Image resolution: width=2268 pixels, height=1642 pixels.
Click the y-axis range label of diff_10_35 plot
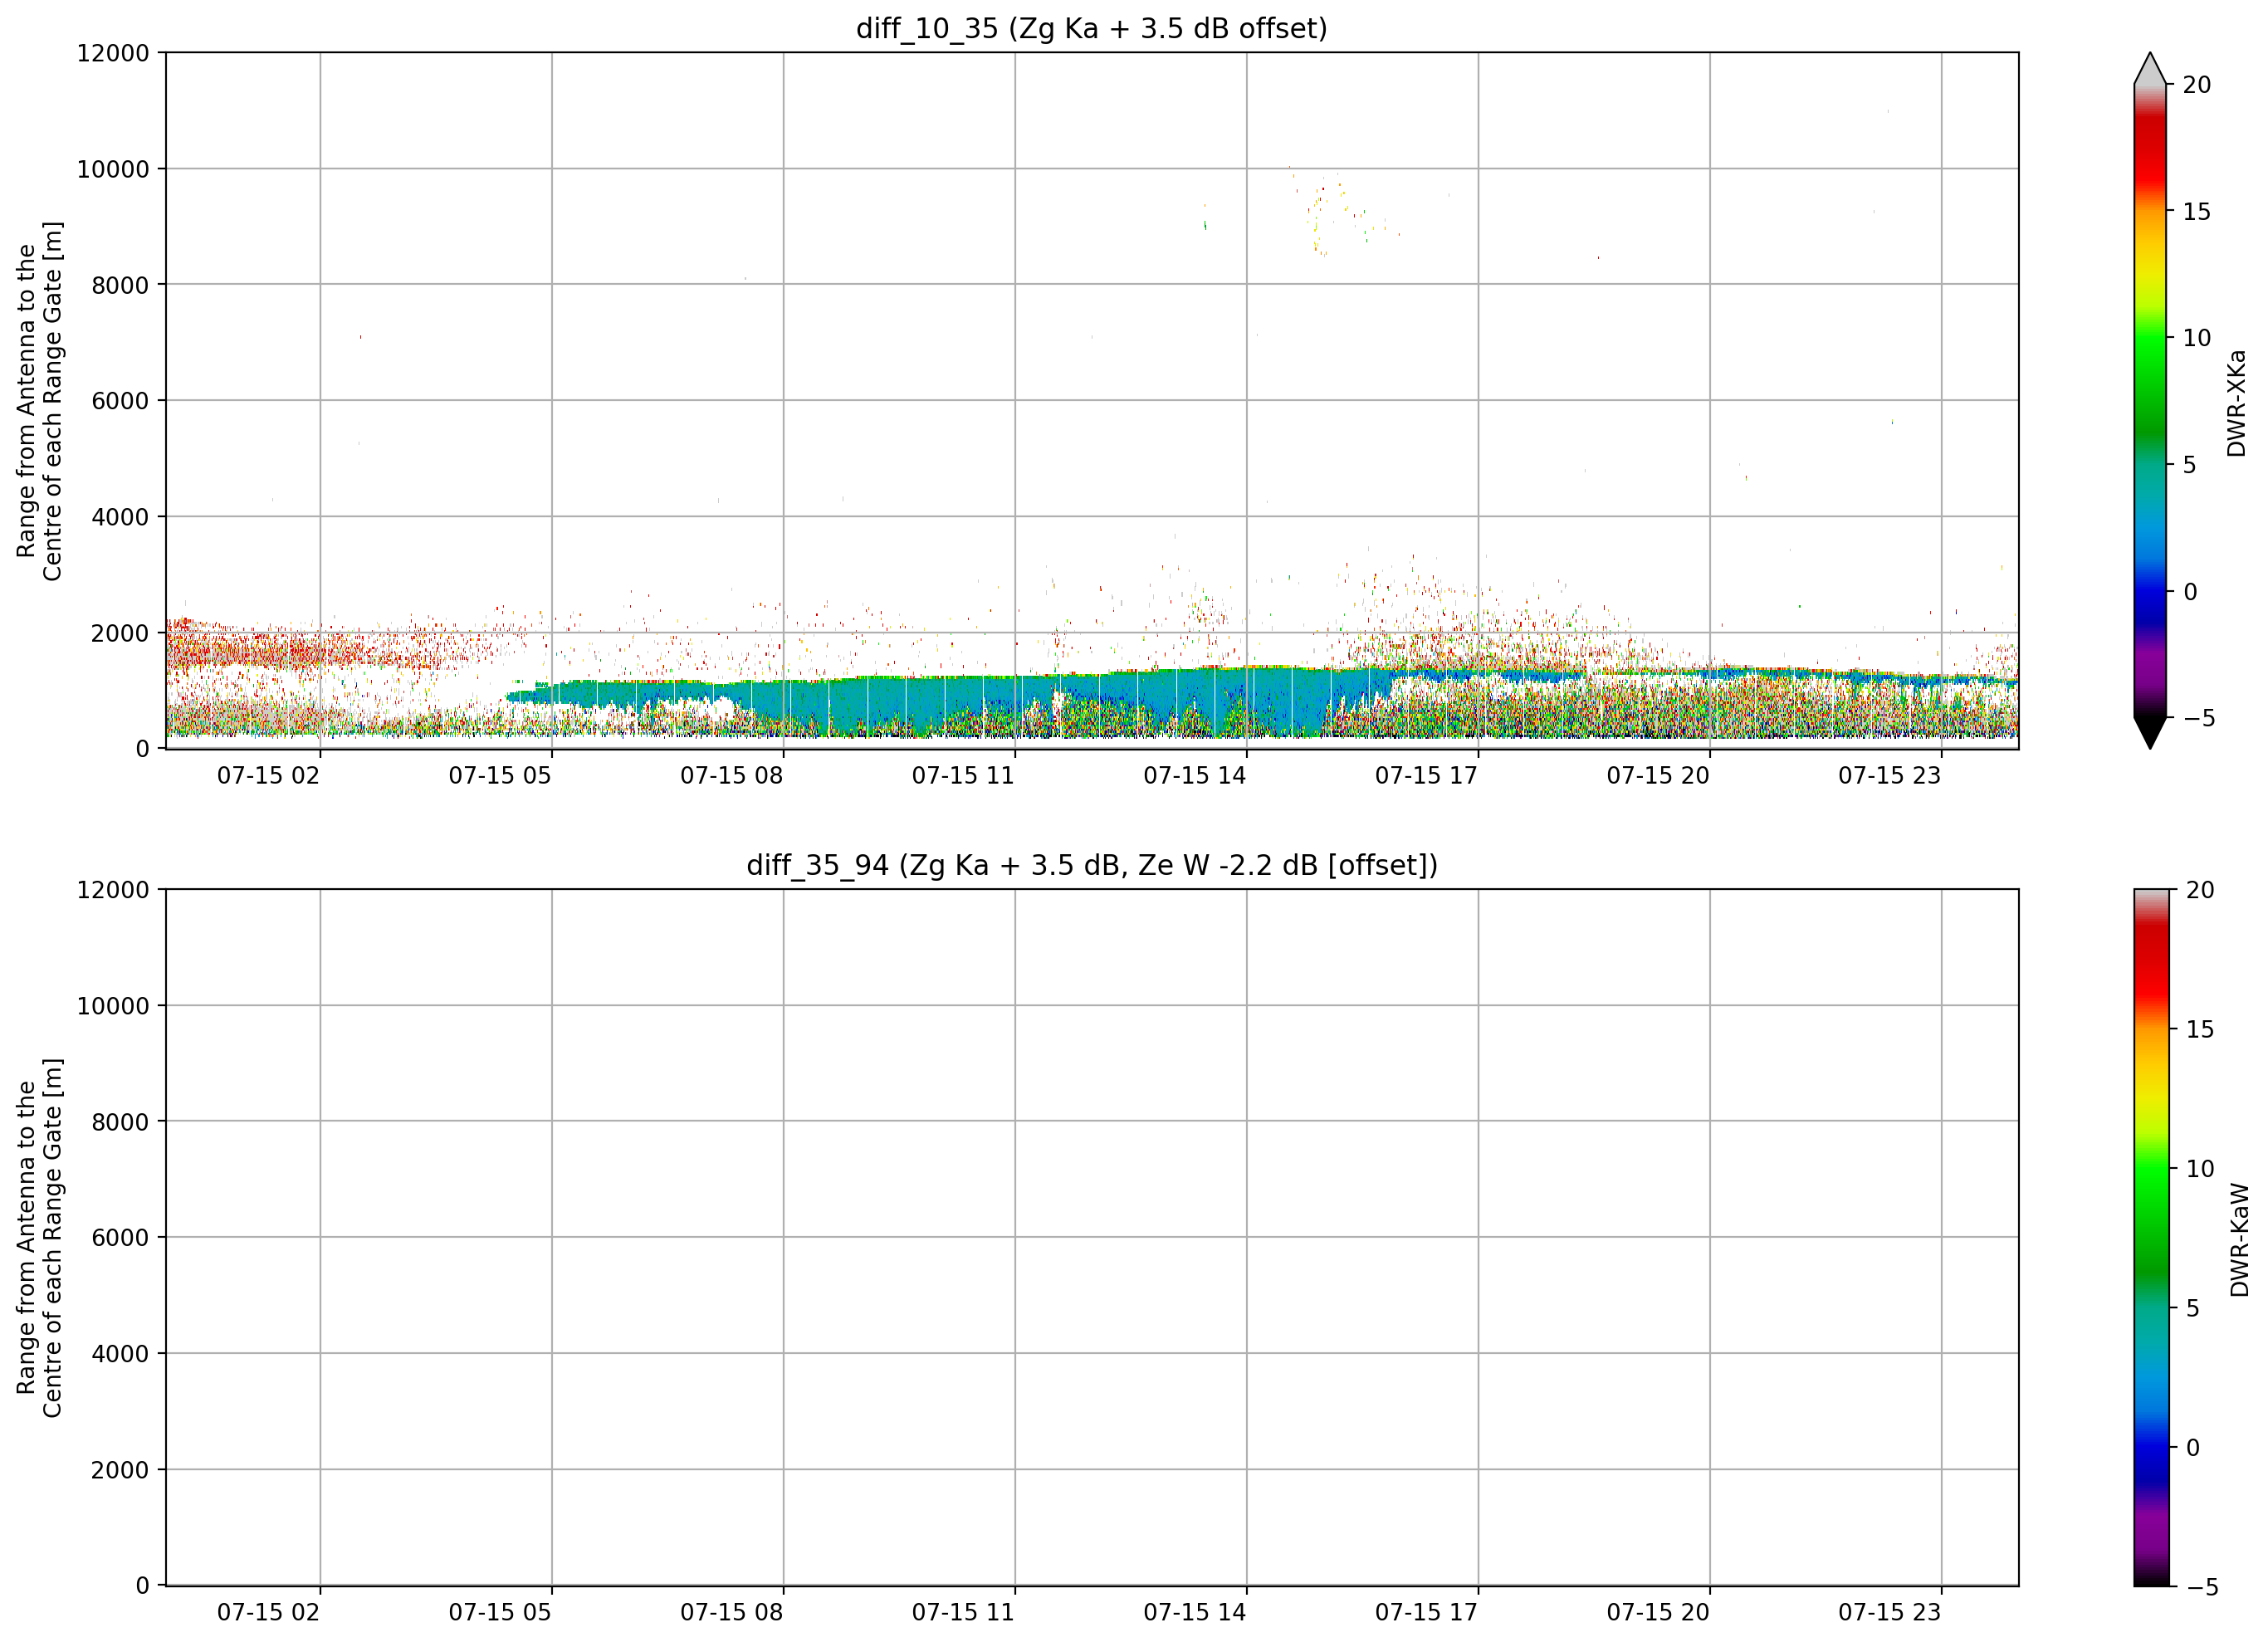pos(39,401)
